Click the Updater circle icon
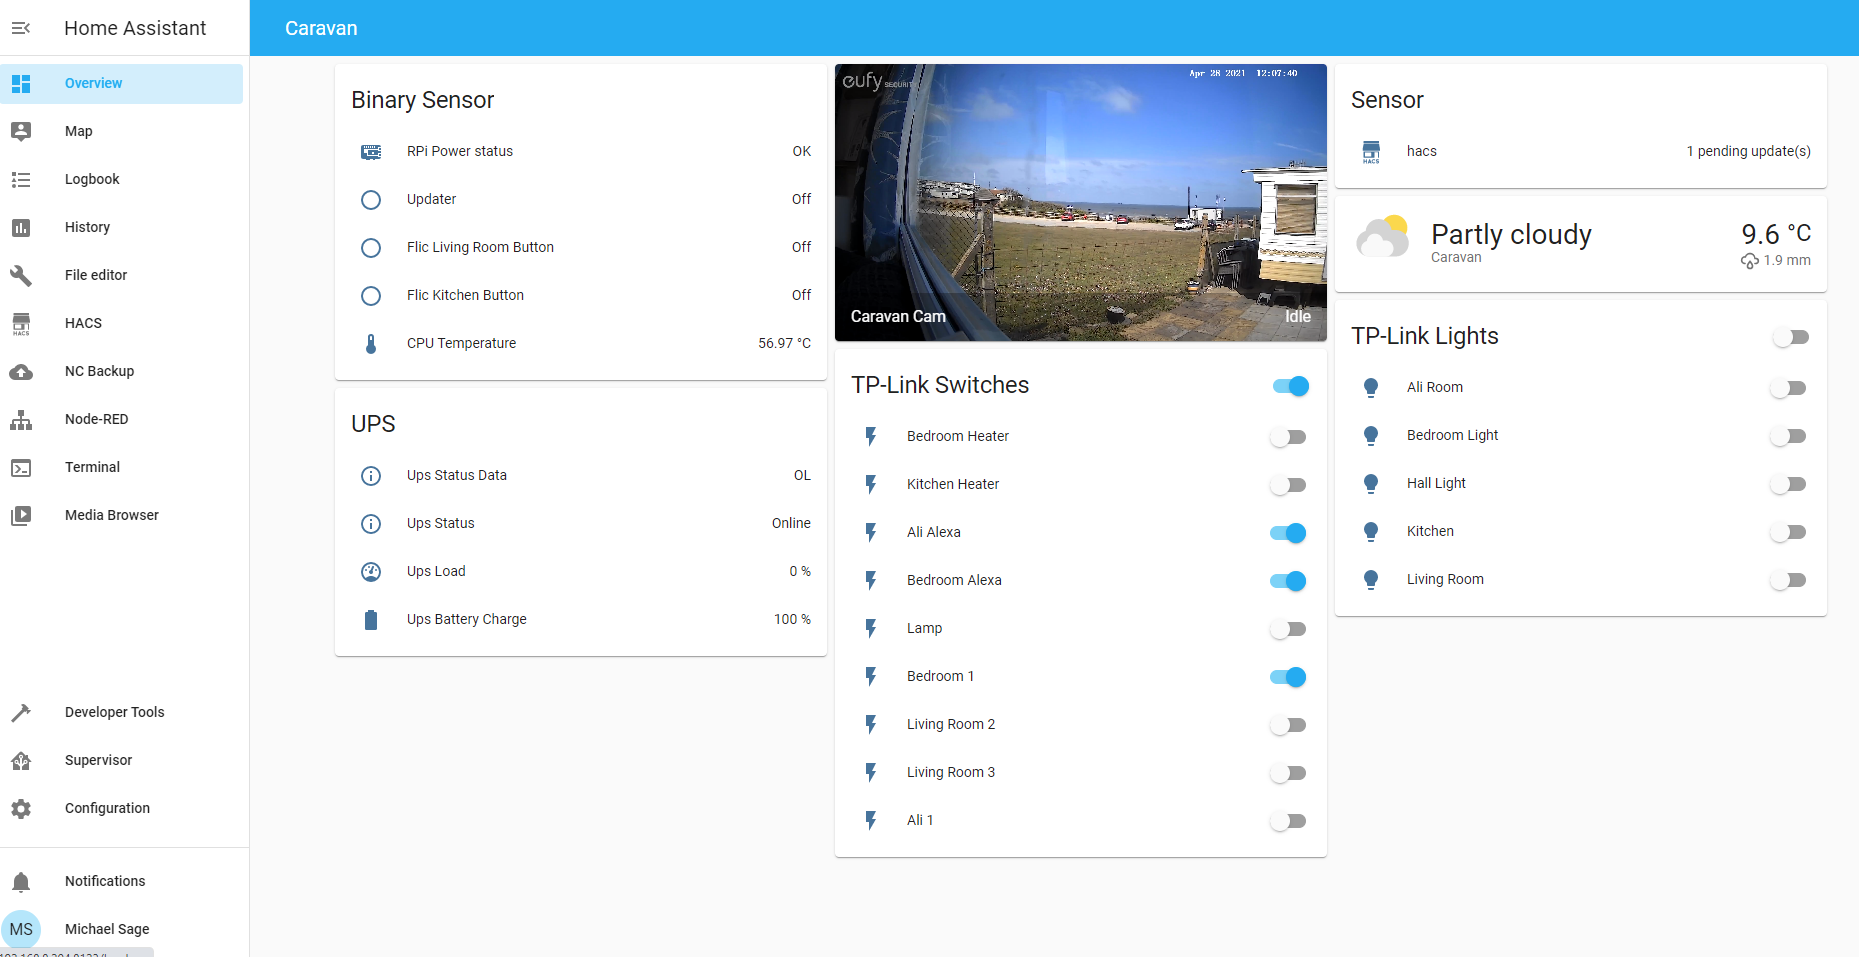The height and width of the screenshot is (957, 1859). point(371,199)
